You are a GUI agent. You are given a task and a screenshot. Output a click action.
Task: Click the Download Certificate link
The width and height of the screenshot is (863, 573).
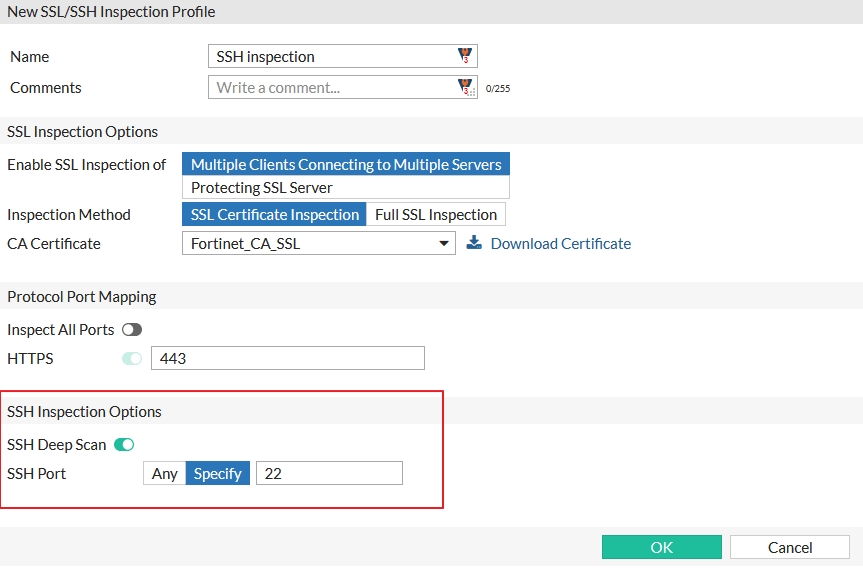click(x=560, y=243)
